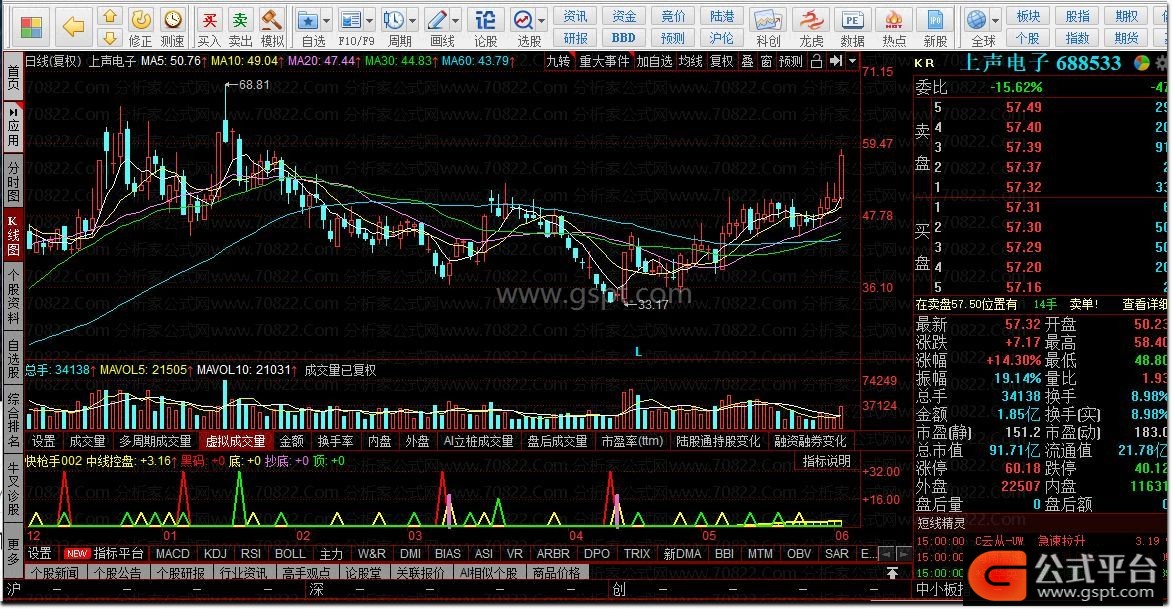Screen dimensions: 1173x609
Task: Click the 33.17 low price marker
Action: tap(652, 304)
